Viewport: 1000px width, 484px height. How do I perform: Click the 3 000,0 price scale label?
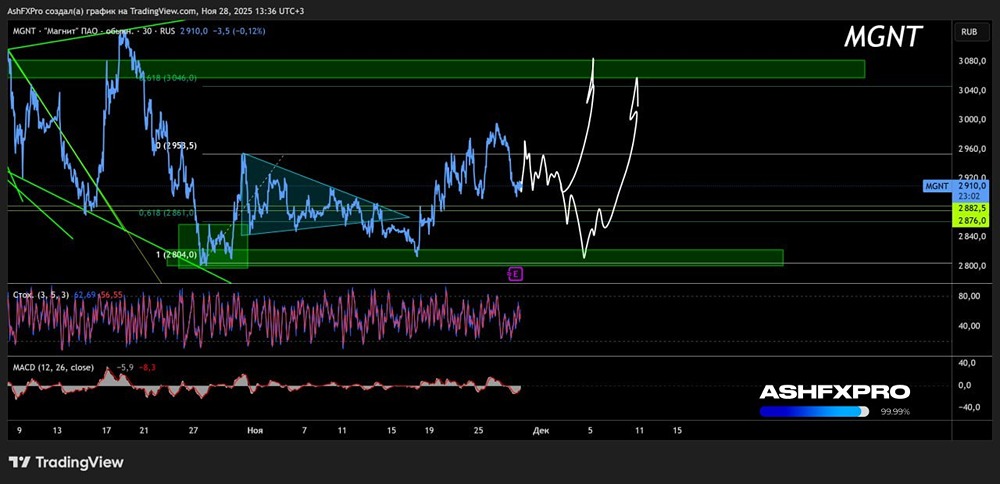pos(974,120)
